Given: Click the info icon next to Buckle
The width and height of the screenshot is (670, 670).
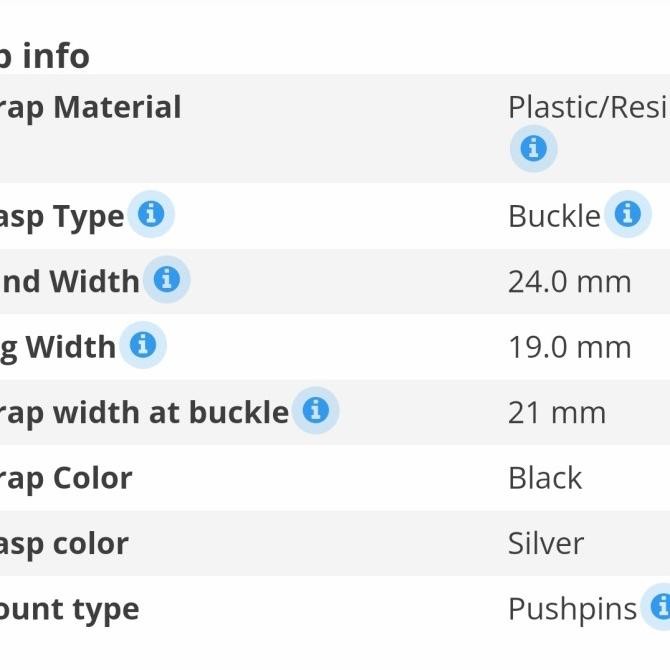Looking at the screenshot, I should click(627, 215).
